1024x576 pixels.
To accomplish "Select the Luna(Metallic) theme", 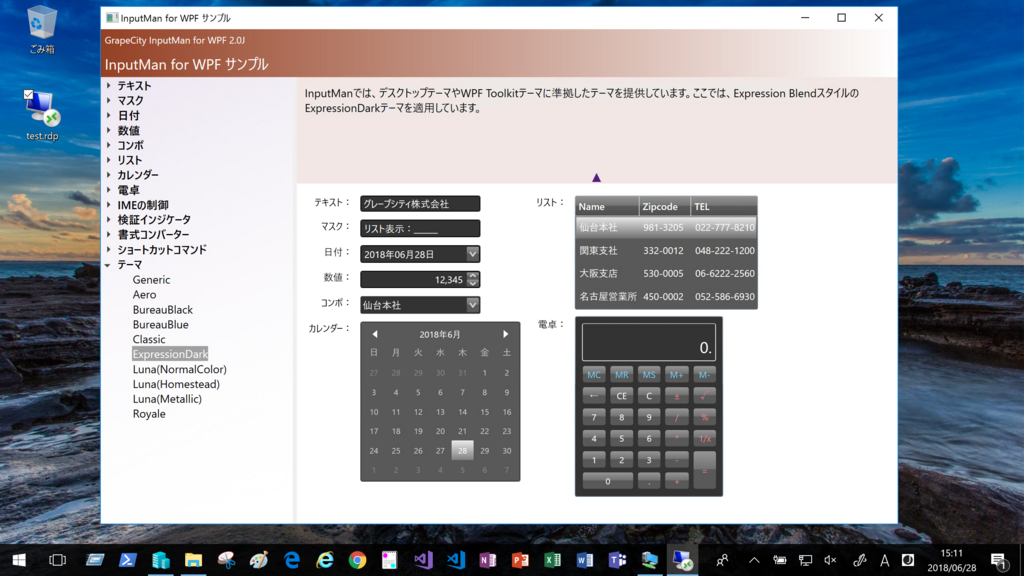I will tap(167, 399).
